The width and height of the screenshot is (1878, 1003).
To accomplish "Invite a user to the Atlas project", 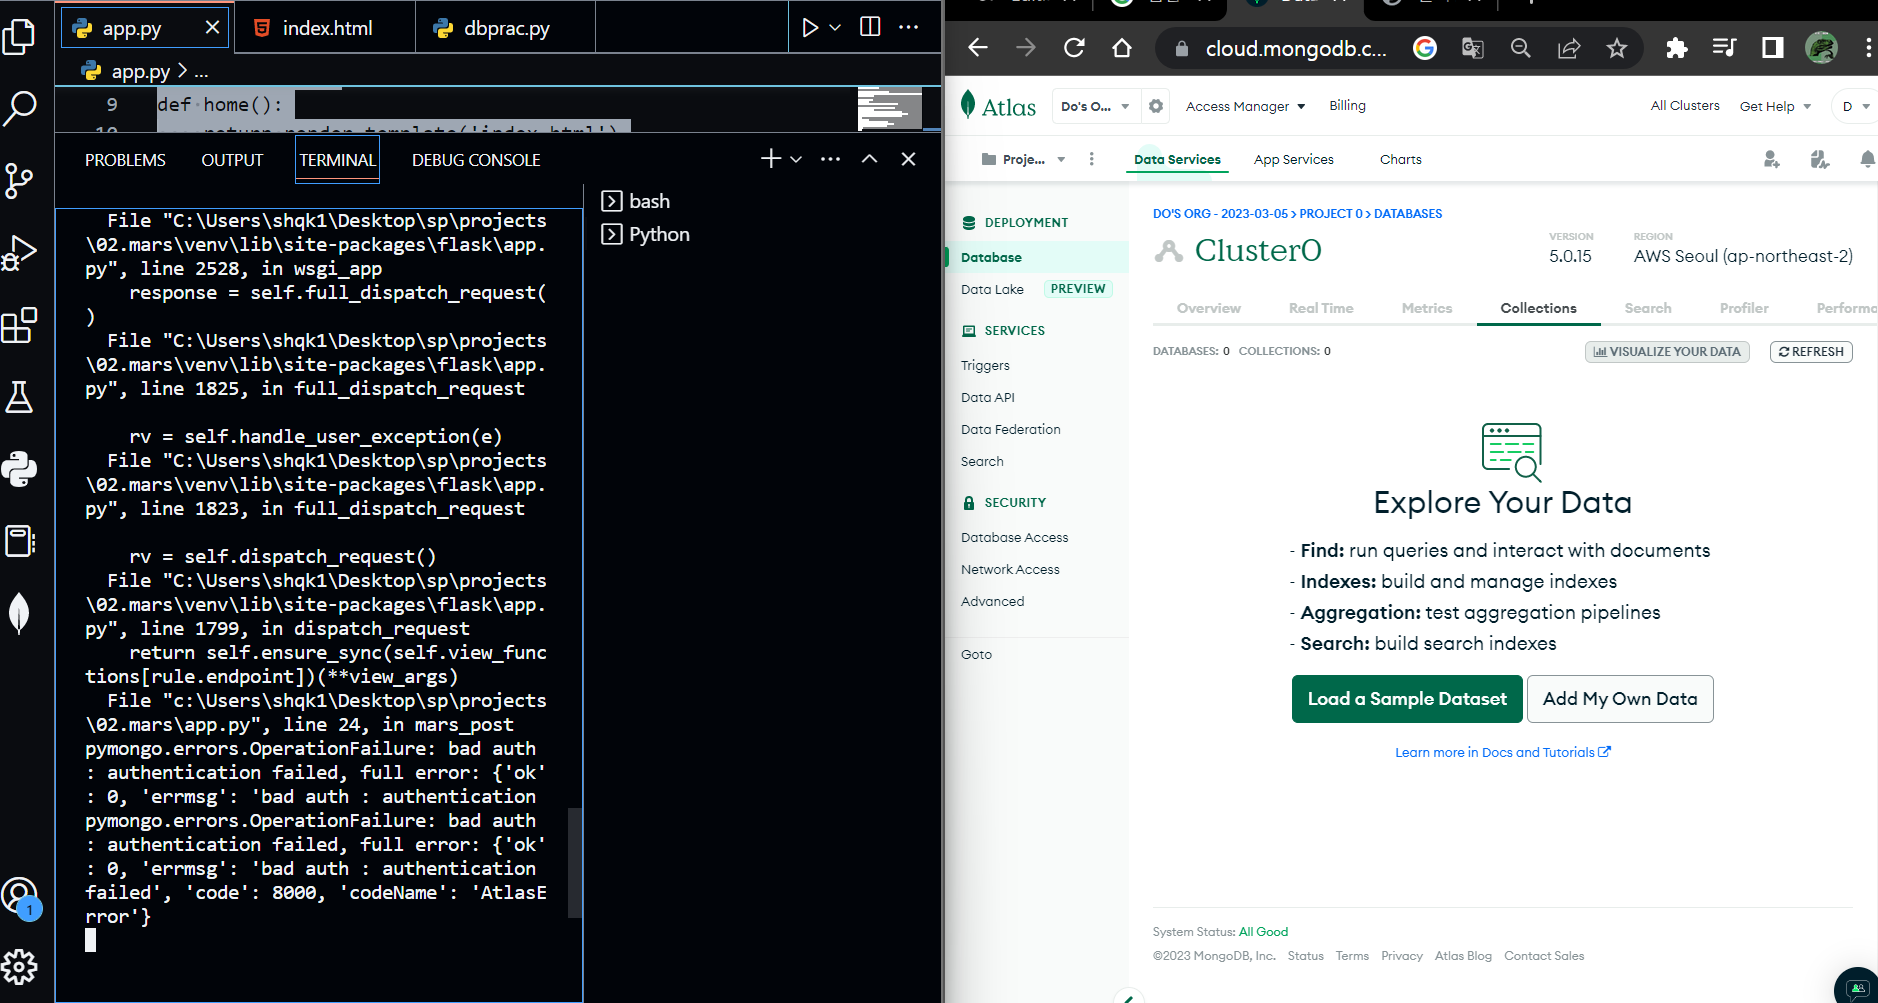I will (1771, 159).
